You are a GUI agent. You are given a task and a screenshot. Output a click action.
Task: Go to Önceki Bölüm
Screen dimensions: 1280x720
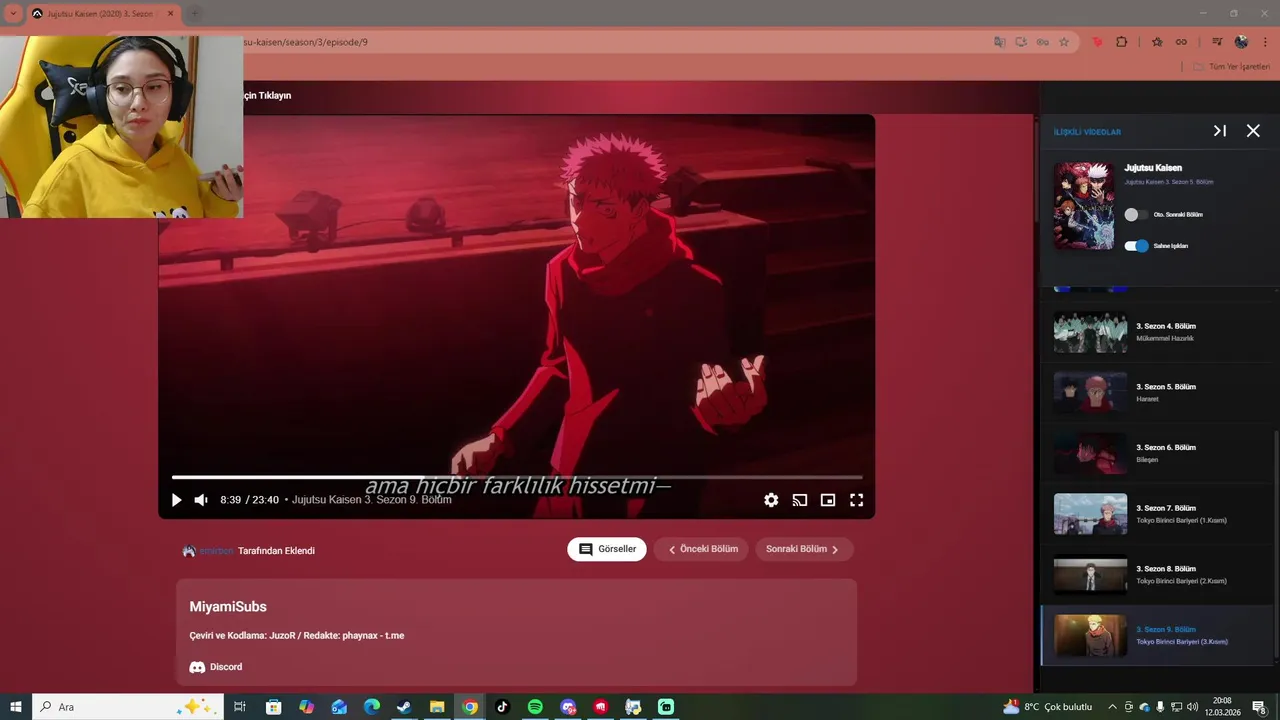point(701,549)
